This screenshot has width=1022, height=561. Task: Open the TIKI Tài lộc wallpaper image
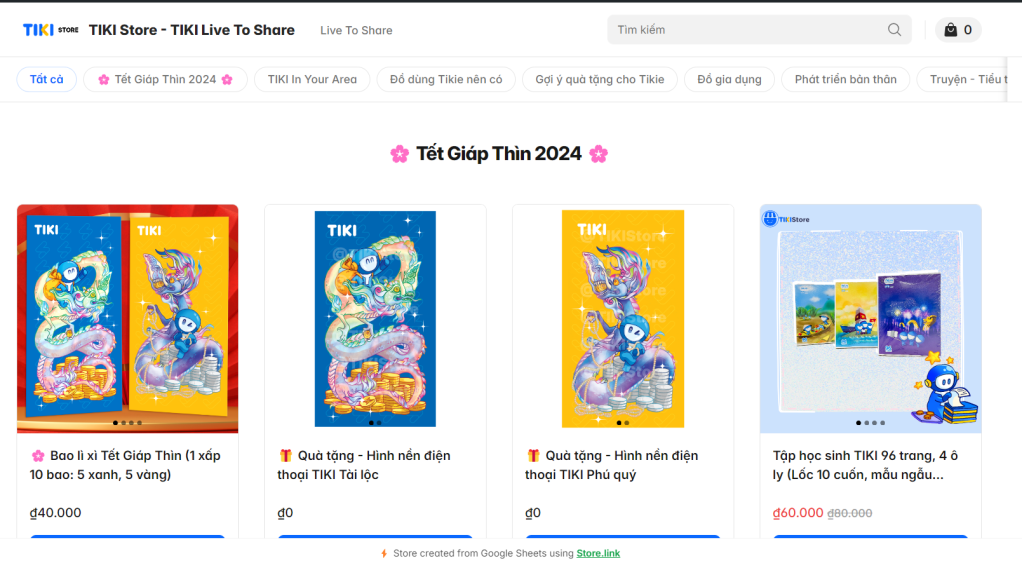pyautogui.click(x=375, y=318)
